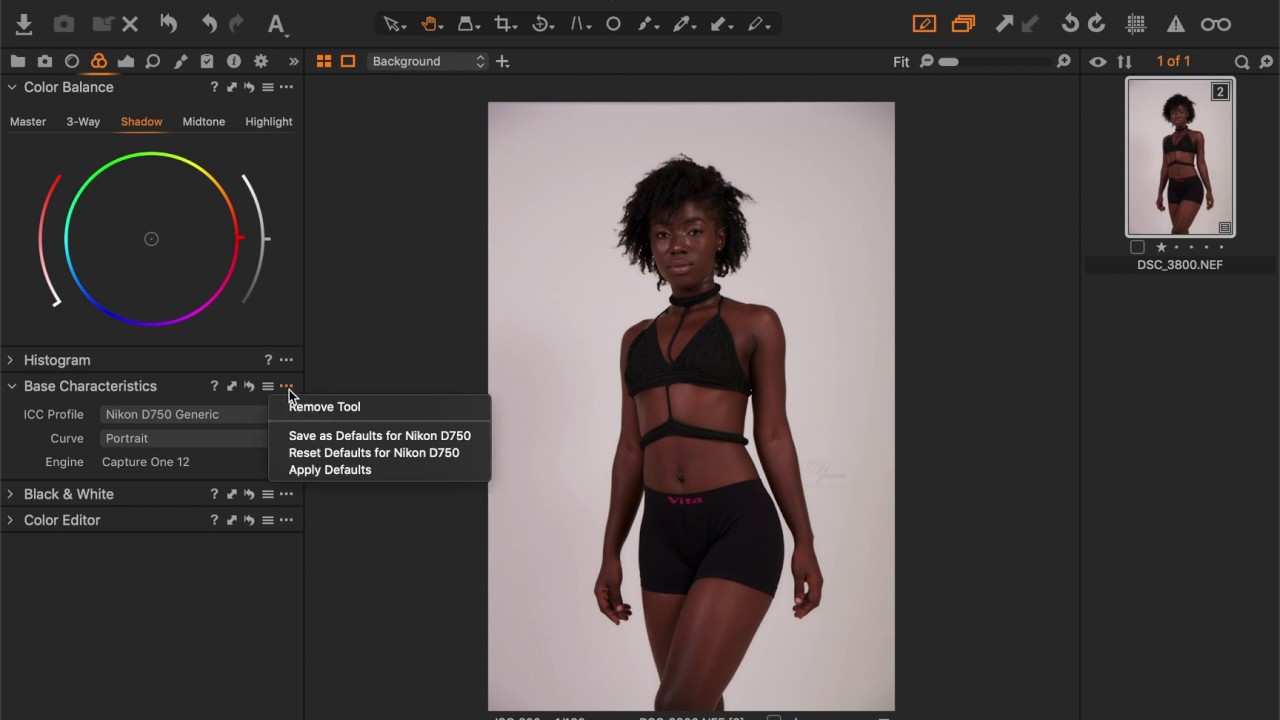Select the Keystone tool

(x=580, y=24)
